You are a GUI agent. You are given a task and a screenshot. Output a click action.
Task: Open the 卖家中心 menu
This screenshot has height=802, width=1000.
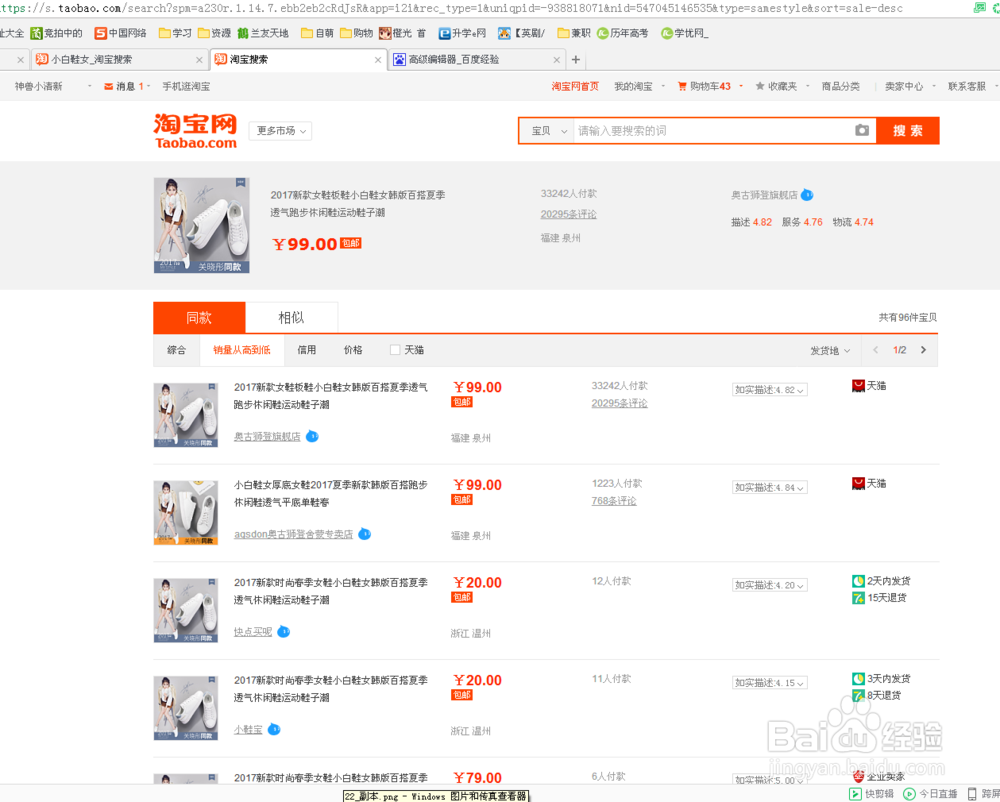tap(904, 86)
